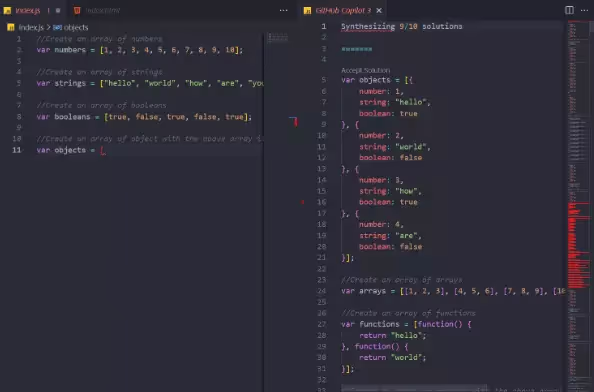Select the GitHub Copilot tab

coord(343,11)
